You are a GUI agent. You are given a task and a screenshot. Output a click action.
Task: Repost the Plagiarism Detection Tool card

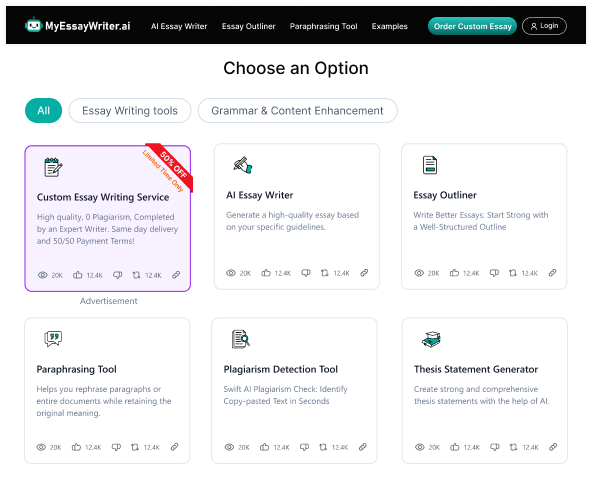(323, 447)
